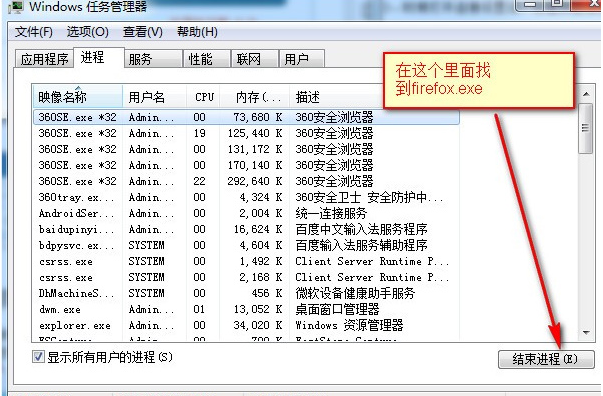Select the explorer.exe process row
The image size is (603, 396).
(246, 326)
